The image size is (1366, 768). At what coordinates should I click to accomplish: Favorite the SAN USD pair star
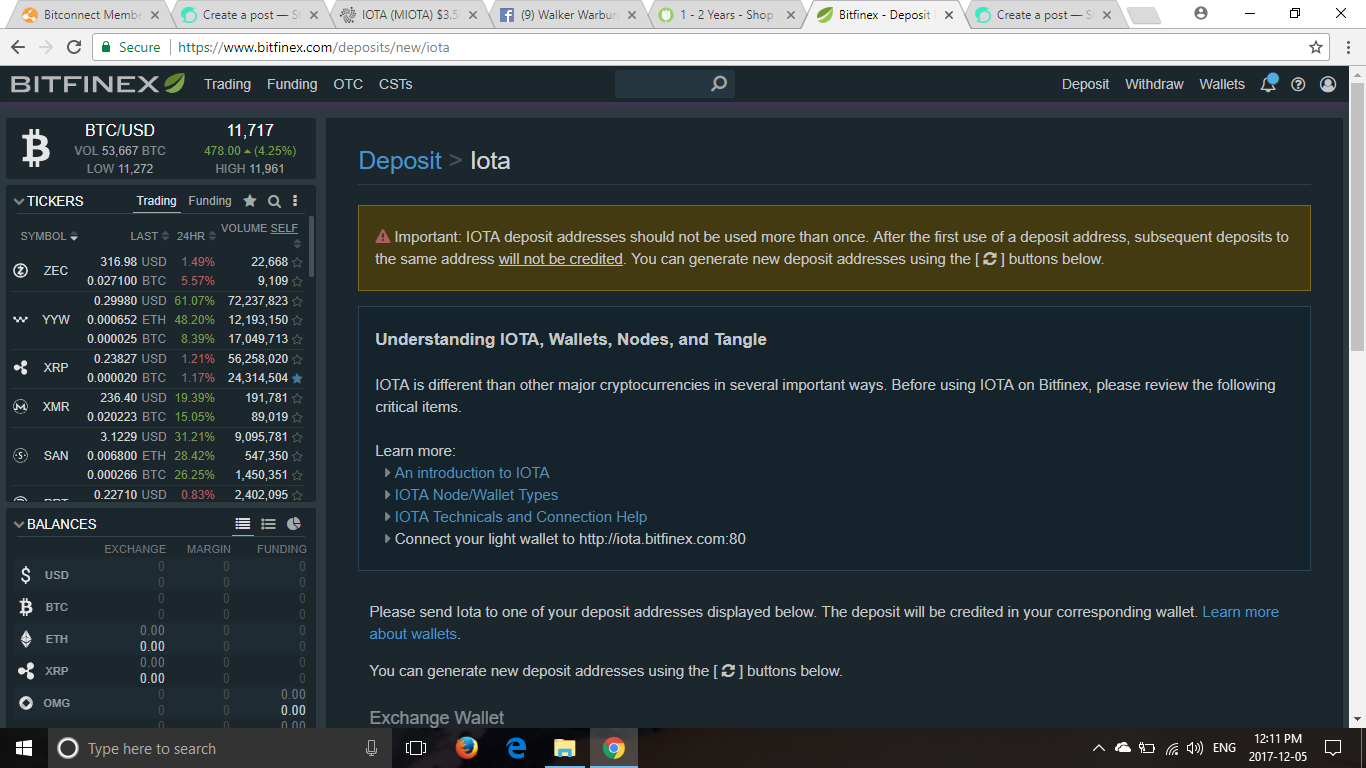(x=297, y=437)
